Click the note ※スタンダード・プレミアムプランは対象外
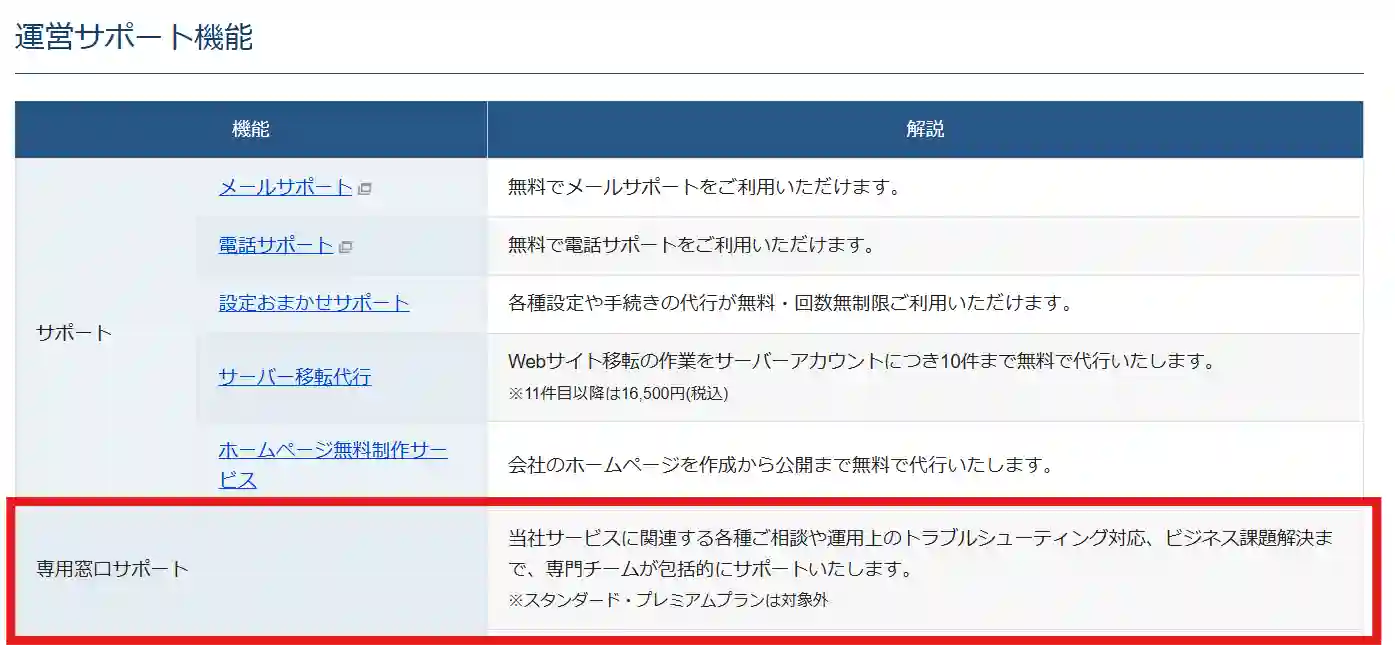The height and width of the screenshot is (645, 1395). pyautogui.click(x=668, y=601)
